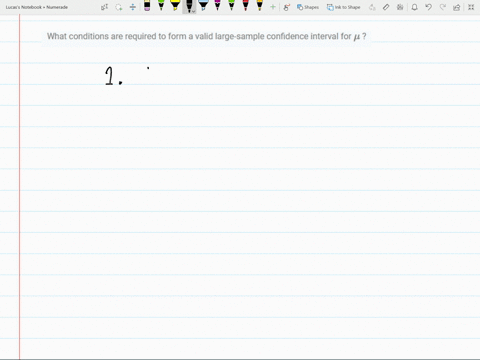480x360 pixels.
Task: Undo the last ink stroke
Action: (x=429, y=7)
